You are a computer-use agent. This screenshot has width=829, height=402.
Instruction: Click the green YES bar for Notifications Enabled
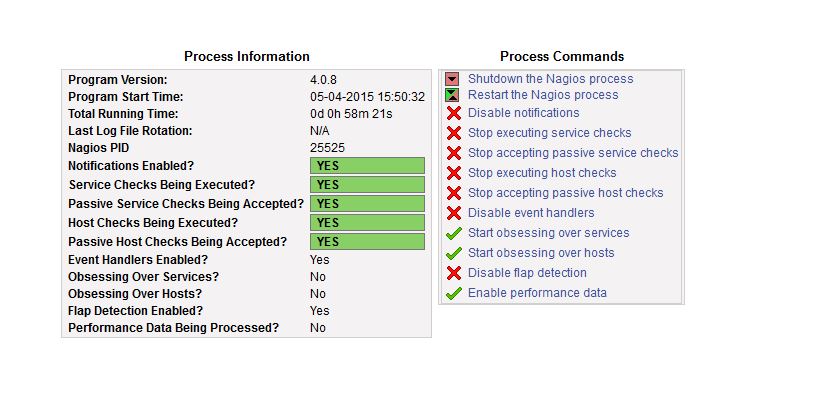point(367,166)
